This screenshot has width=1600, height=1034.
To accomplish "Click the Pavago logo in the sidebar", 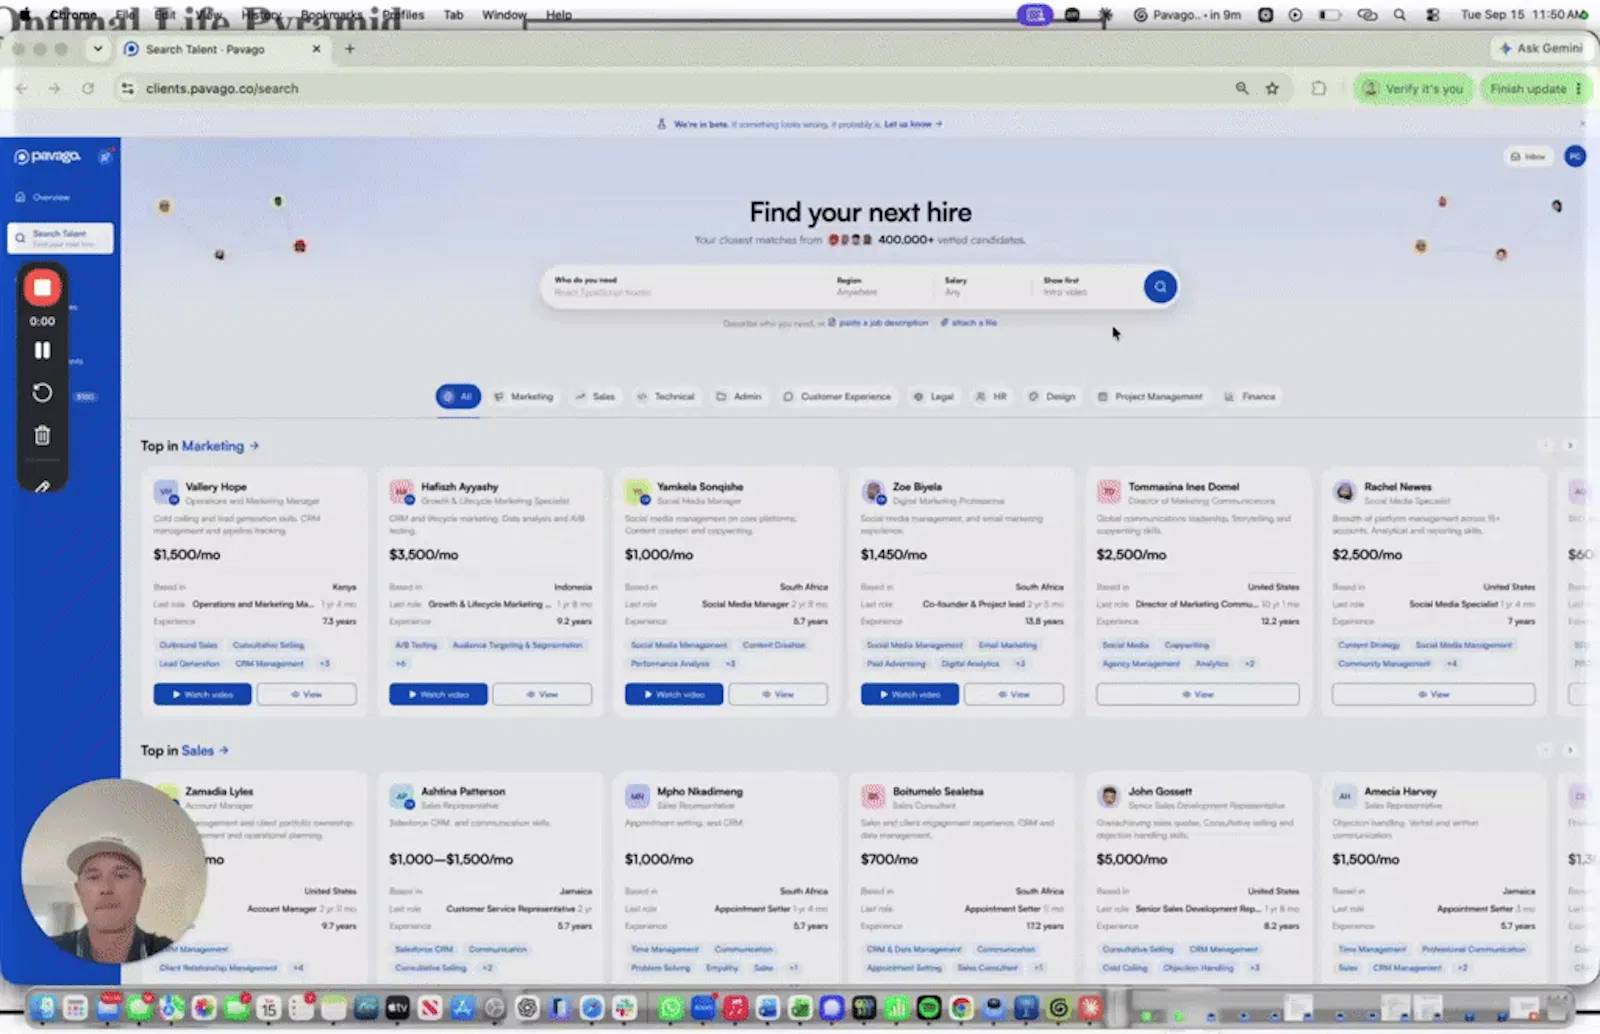I will click(x=47, y=156).
